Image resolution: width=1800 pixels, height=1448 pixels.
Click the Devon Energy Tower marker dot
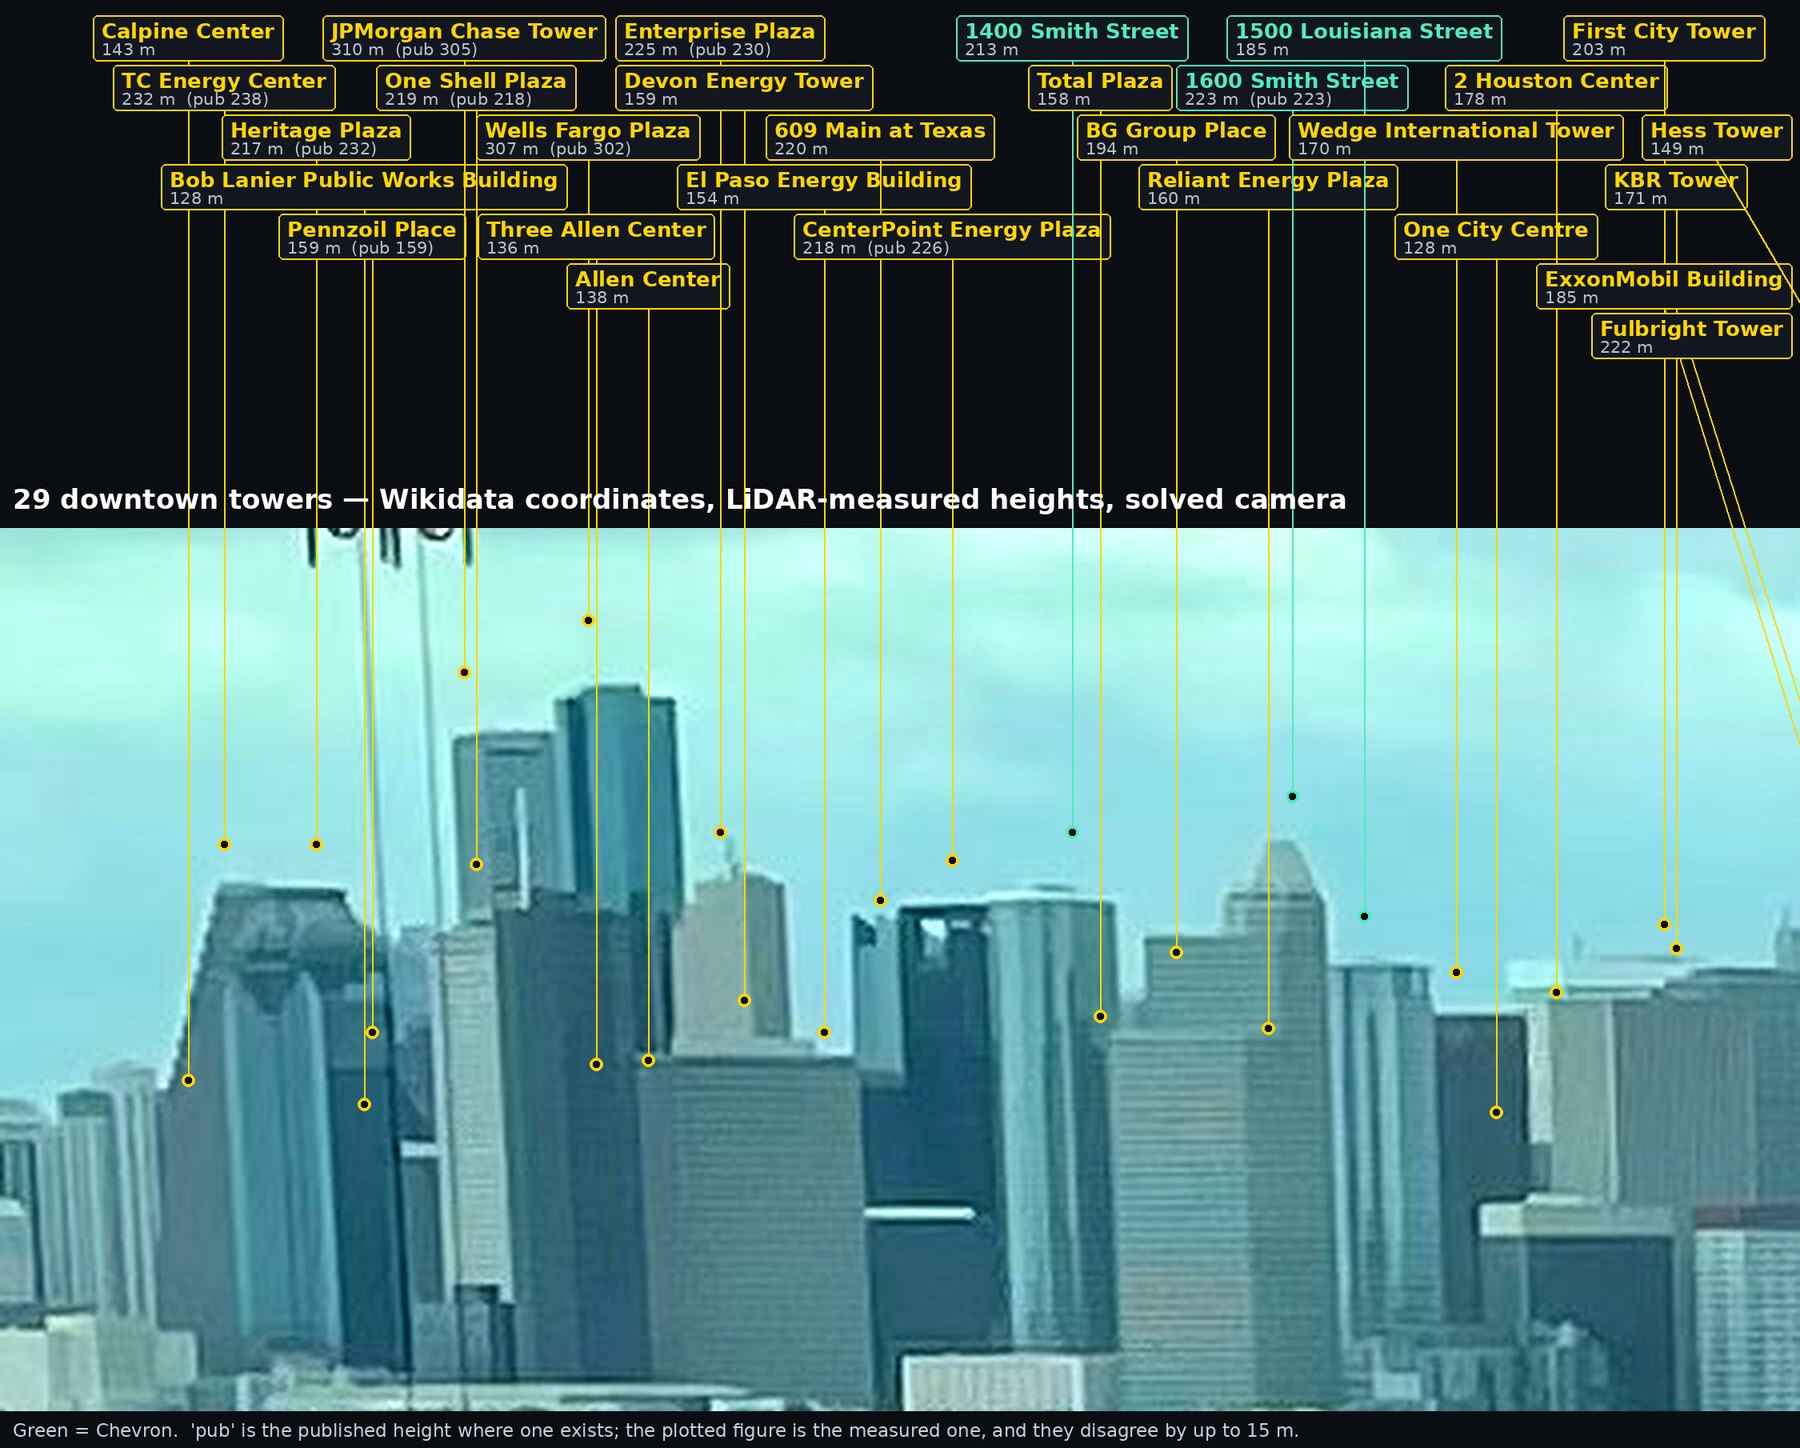tap(744, 1001)
